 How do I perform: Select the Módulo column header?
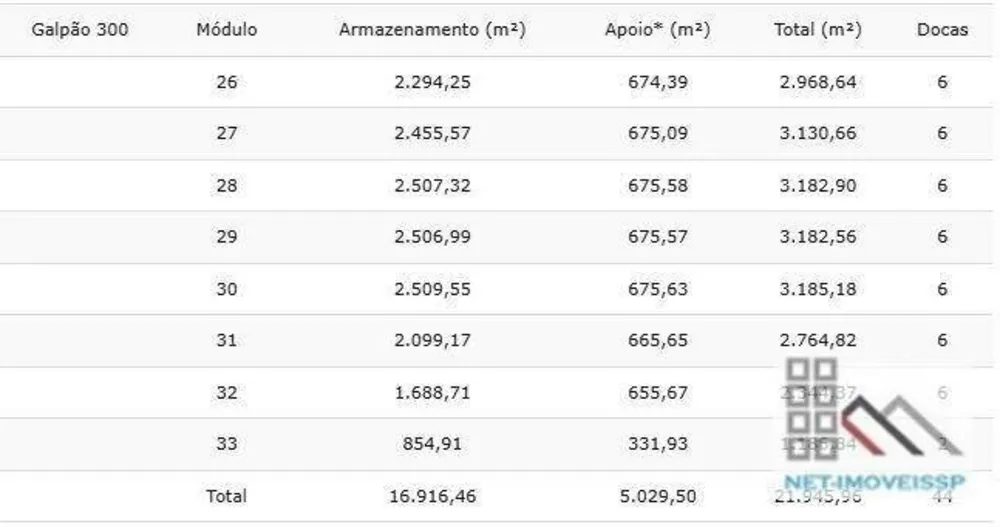[226, 29]
